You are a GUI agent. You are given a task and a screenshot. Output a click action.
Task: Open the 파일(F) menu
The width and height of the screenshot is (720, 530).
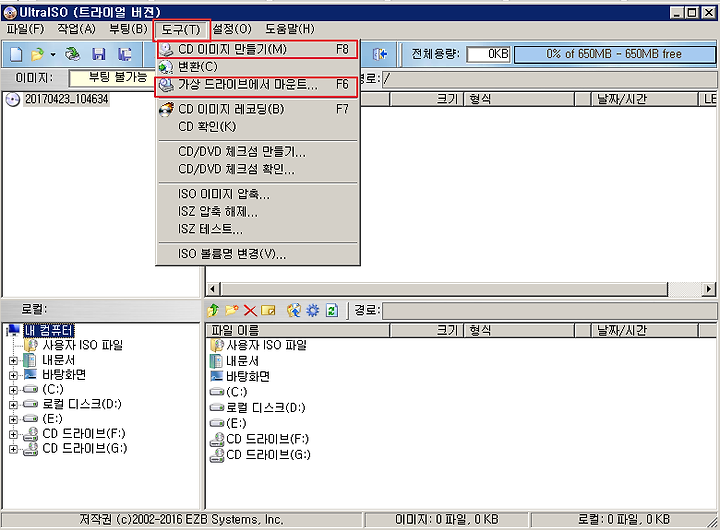(25, 29)
